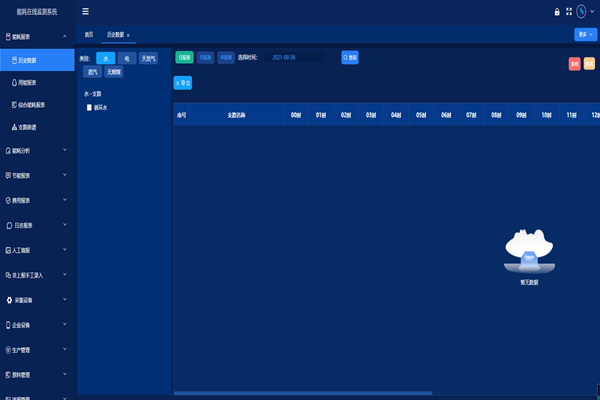Click the 导出 export button
600x400 pixels.
pyautogui.click(x=183, y=83)
